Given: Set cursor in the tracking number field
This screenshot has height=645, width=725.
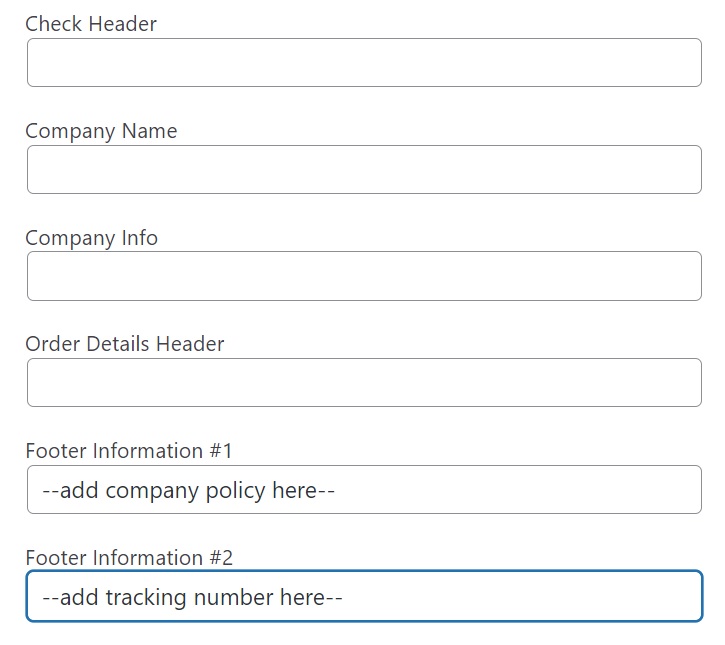Looking at the screenshot, I should (364, 596).
